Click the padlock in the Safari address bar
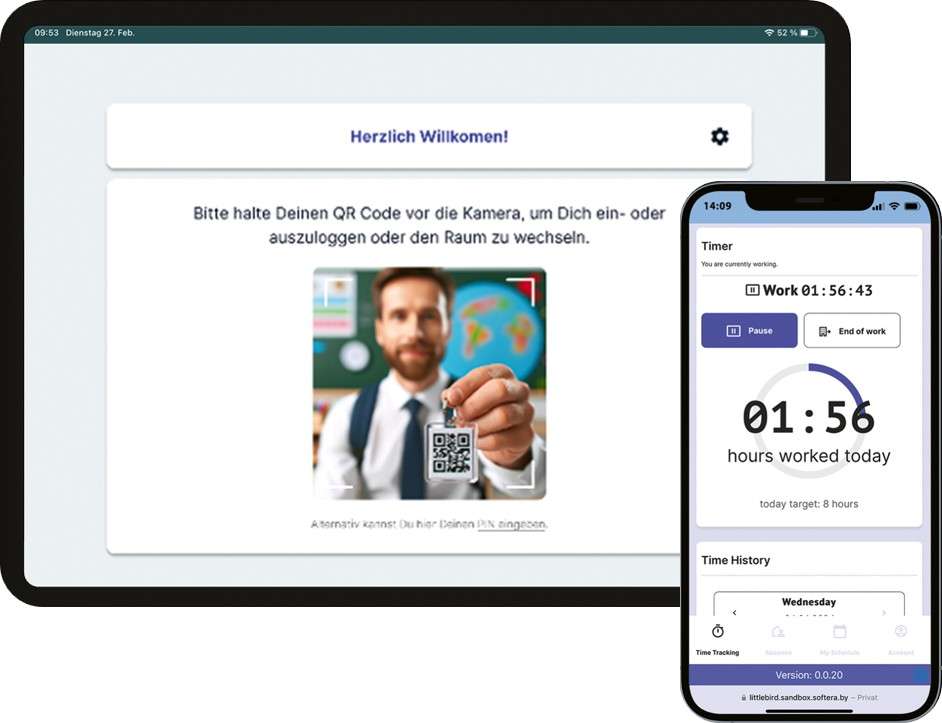Screen dimensions: 942x723 (743, 697)
